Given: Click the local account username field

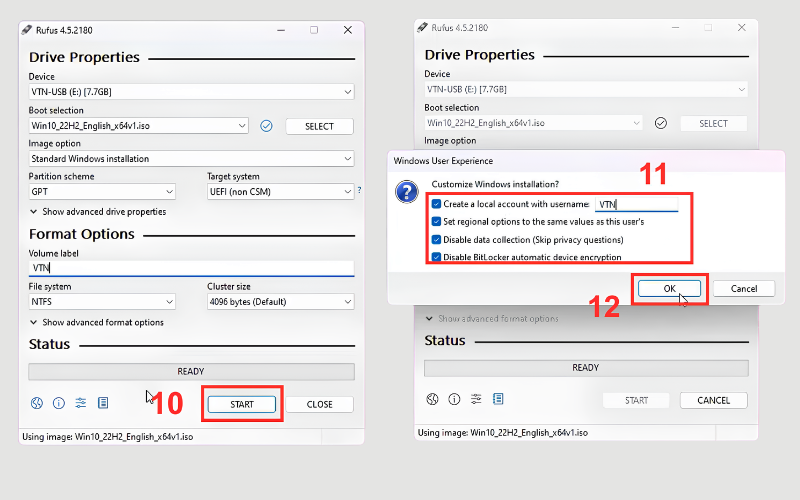Looking at the screenshot, I should 637,204.
